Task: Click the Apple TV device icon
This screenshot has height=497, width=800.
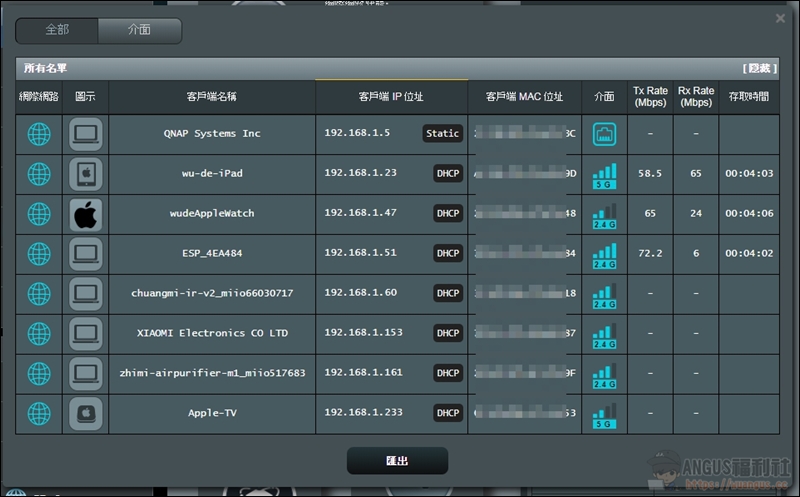Action: (85, 413)
